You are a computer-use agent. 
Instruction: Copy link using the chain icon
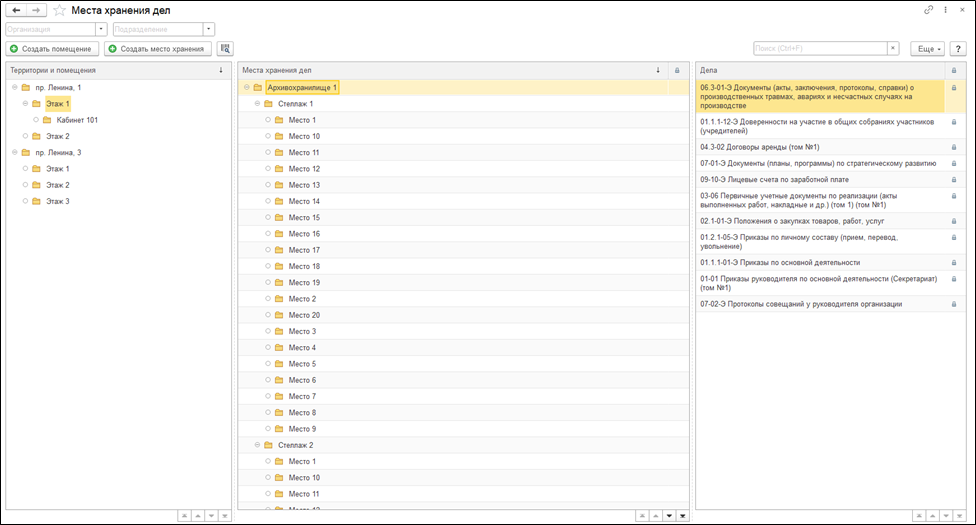click(929, 10)
